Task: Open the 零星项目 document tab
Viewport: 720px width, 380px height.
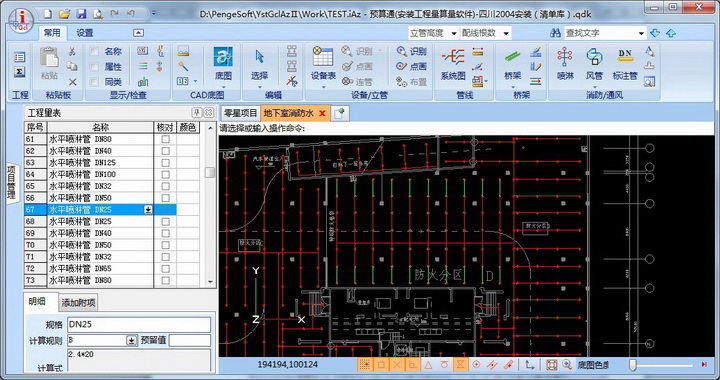Action: coord(241,113)
